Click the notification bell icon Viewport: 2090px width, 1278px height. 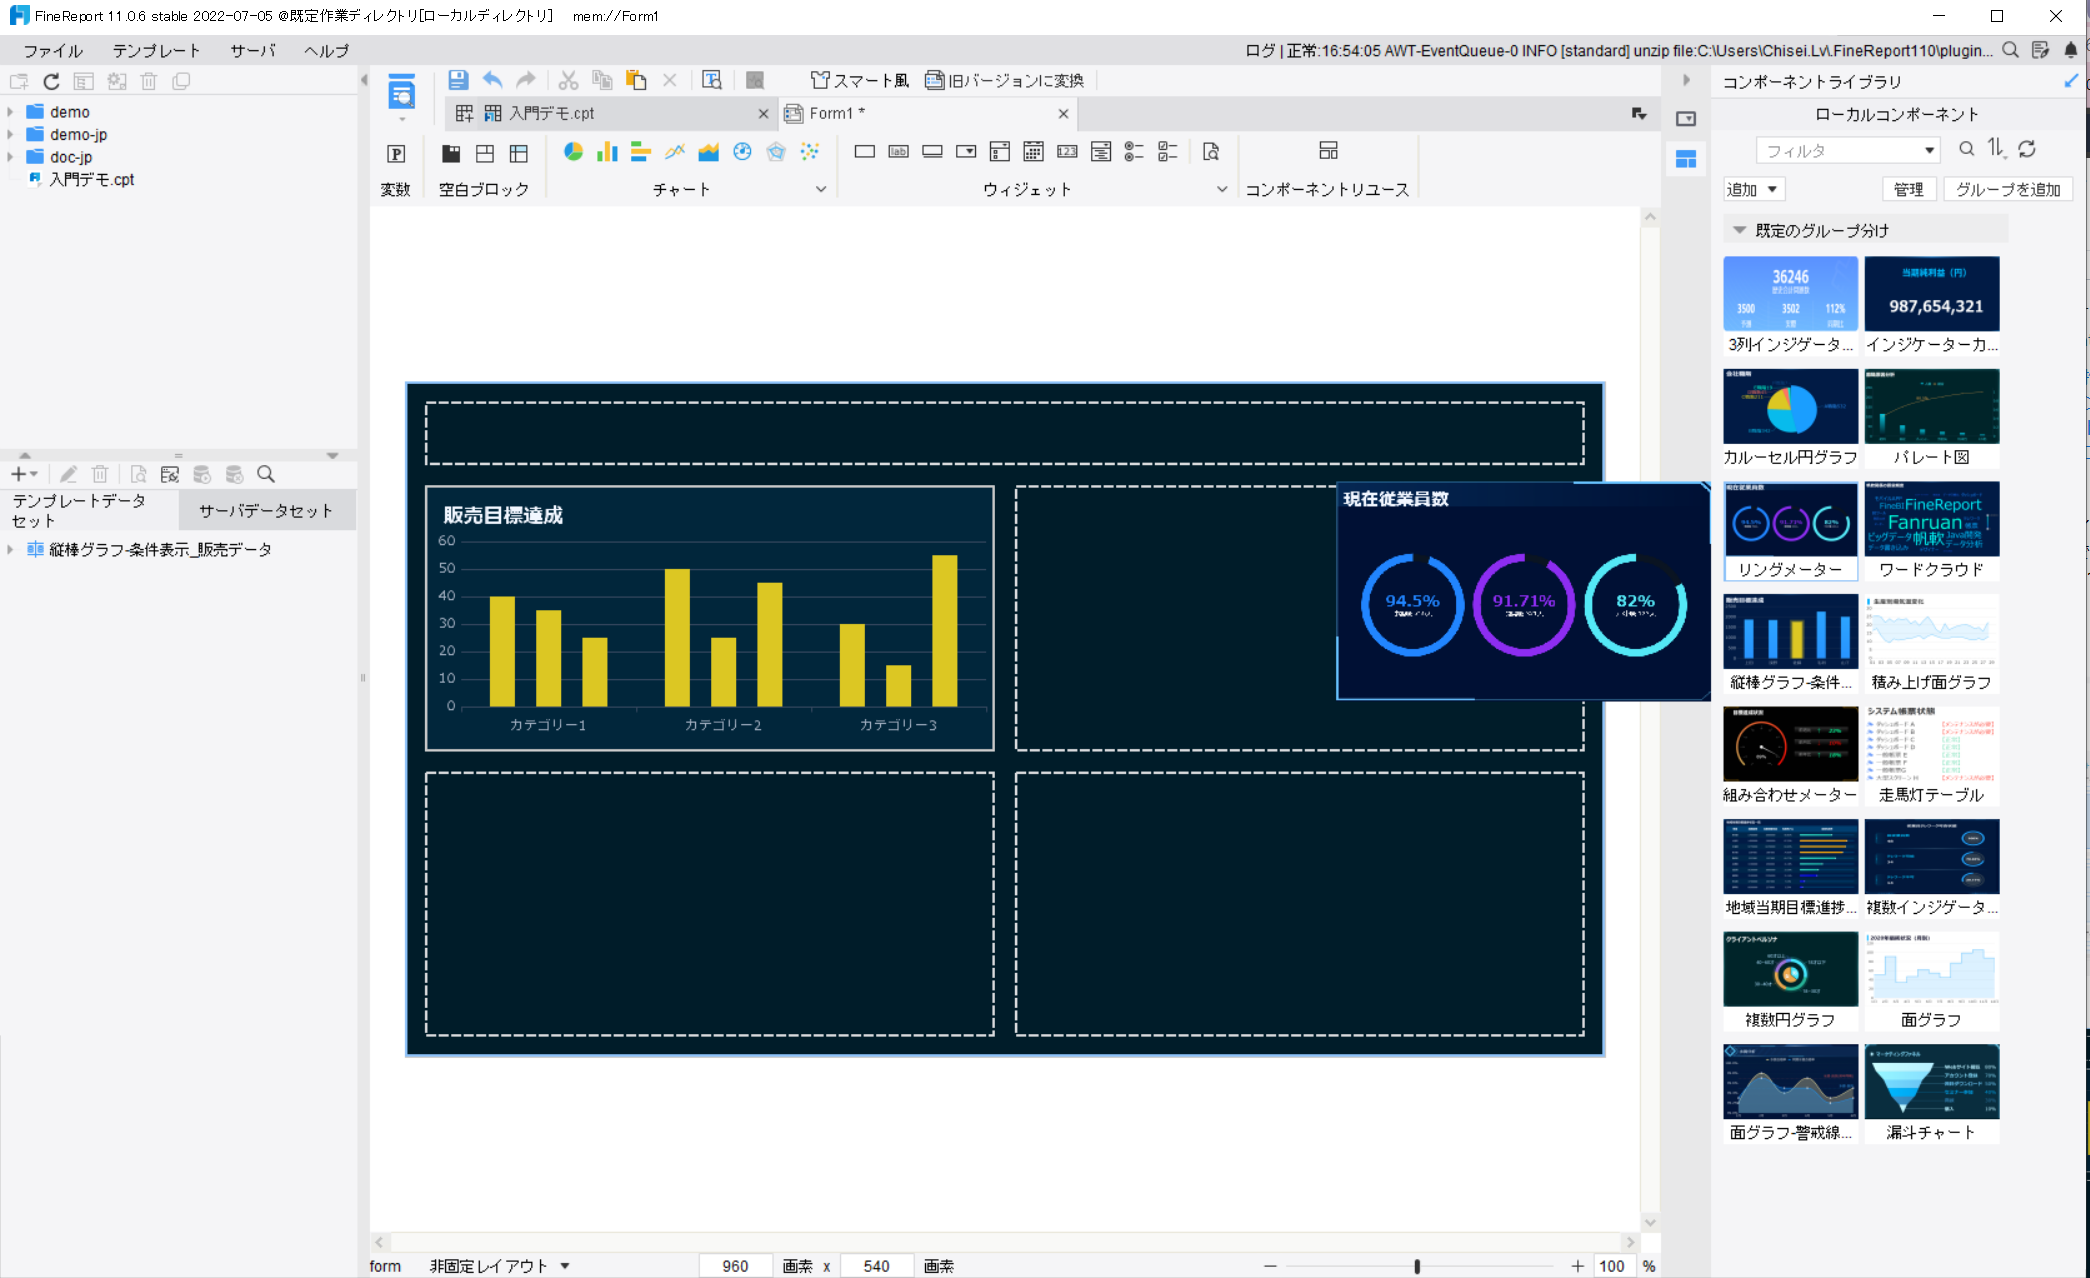2071,50
